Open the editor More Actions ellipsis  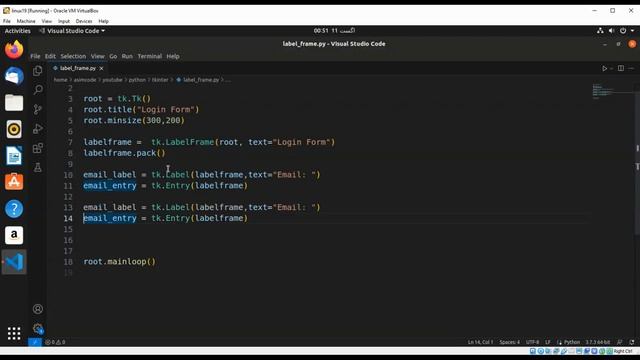631,68
